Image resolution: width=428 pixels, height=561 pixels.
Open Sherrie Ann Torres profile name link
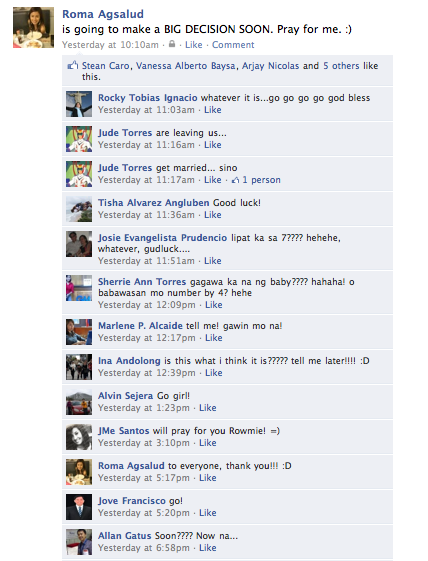[142, 282]
